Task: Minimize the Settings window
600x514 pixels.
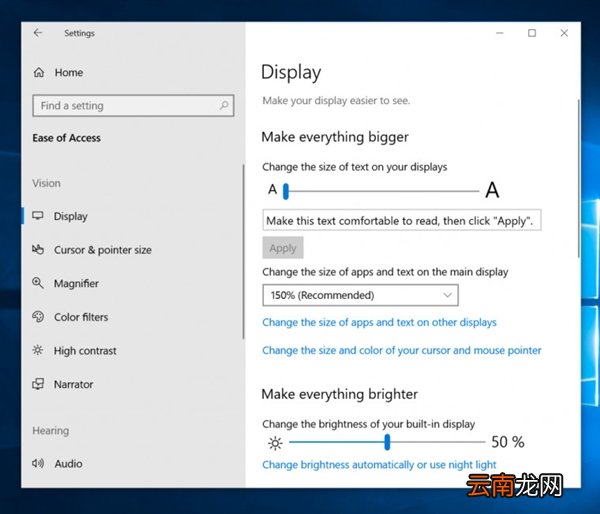Action: tap(500, 33)
